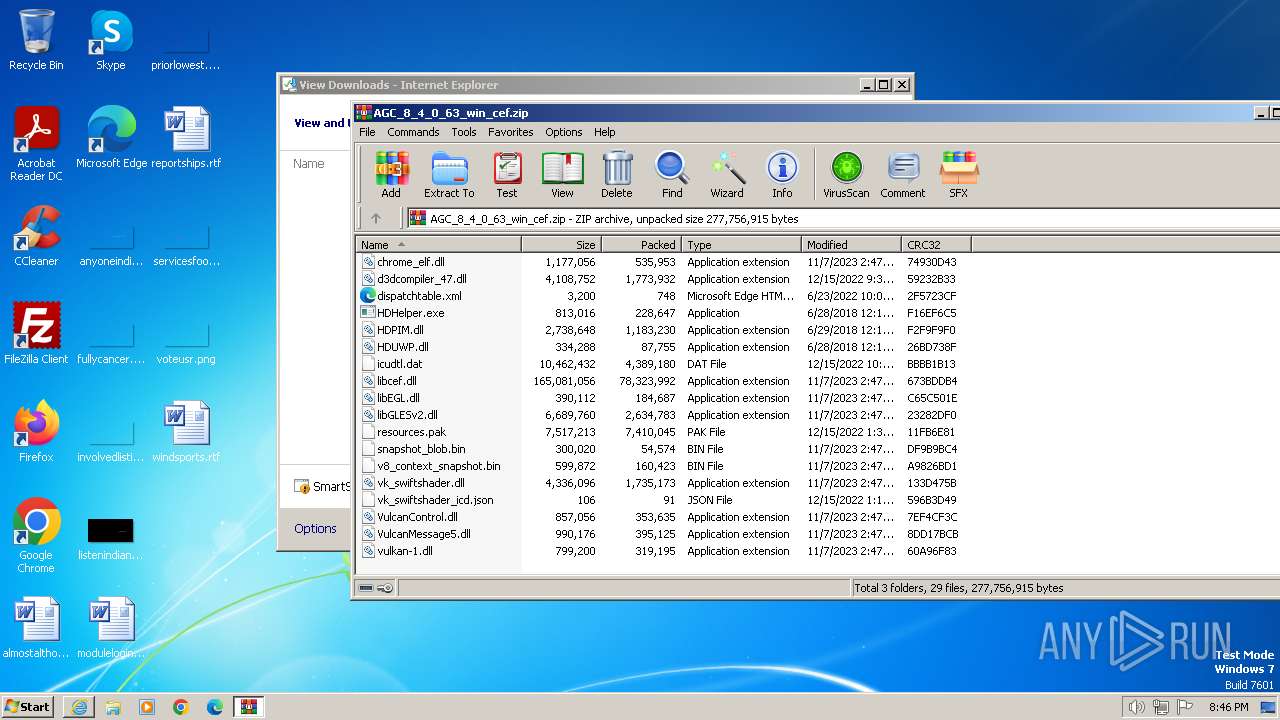This screenshot has width=1280, height=720.
Task: Open the View toolbar button
Action: (562, 174)
